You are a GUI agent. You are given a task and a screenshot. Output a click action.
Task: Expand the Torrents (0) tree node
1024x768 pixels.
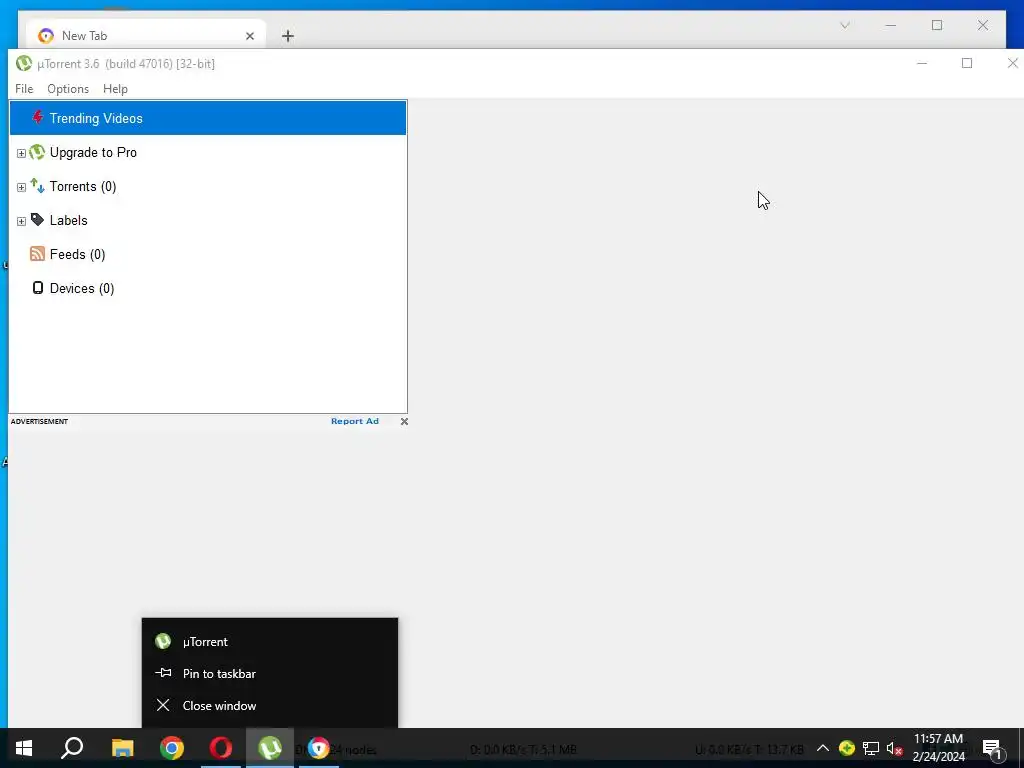pos(21,187)
